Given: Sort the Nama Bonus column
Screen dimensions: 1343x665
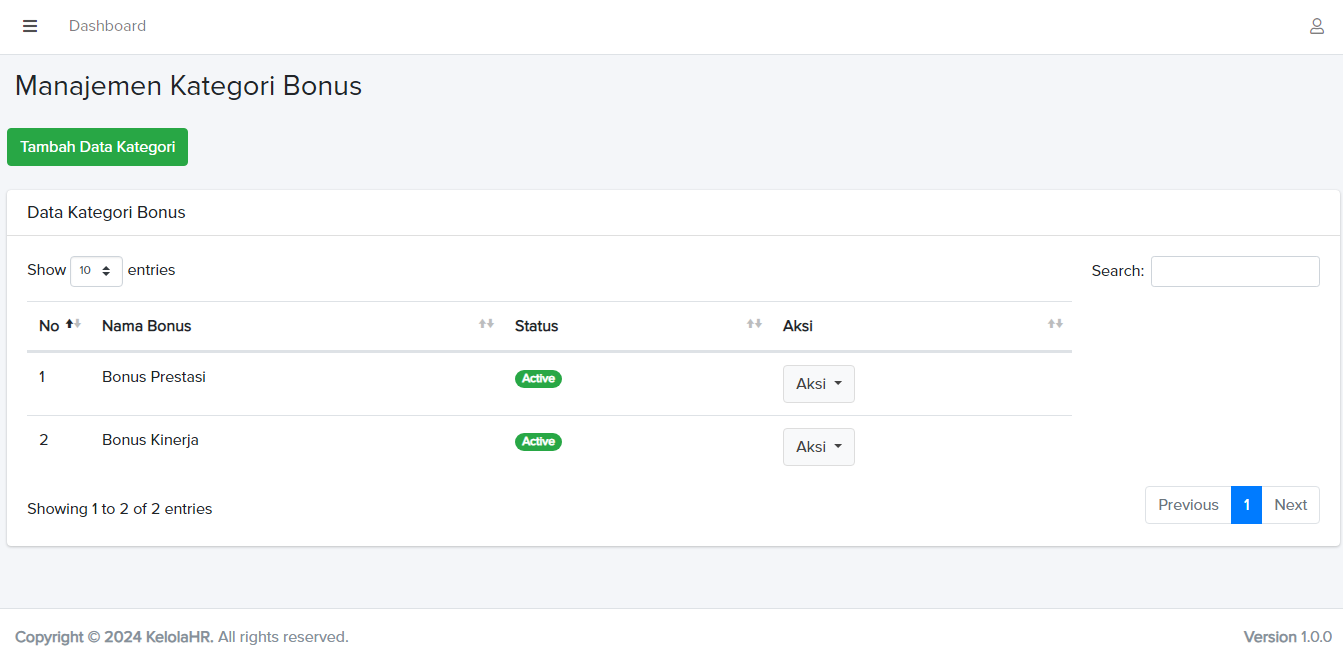Looking at the screenshot, I should click(x=487, y=322).
